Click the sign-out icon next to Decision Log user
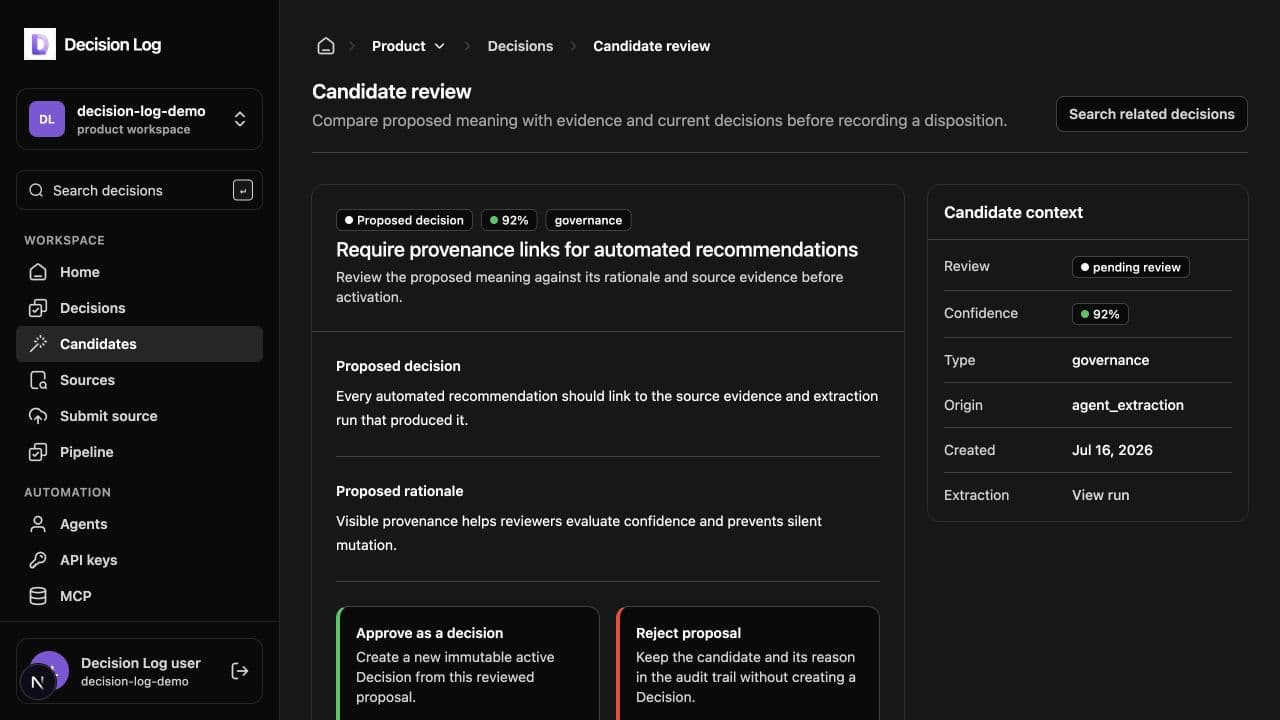 tap(240, 671)
